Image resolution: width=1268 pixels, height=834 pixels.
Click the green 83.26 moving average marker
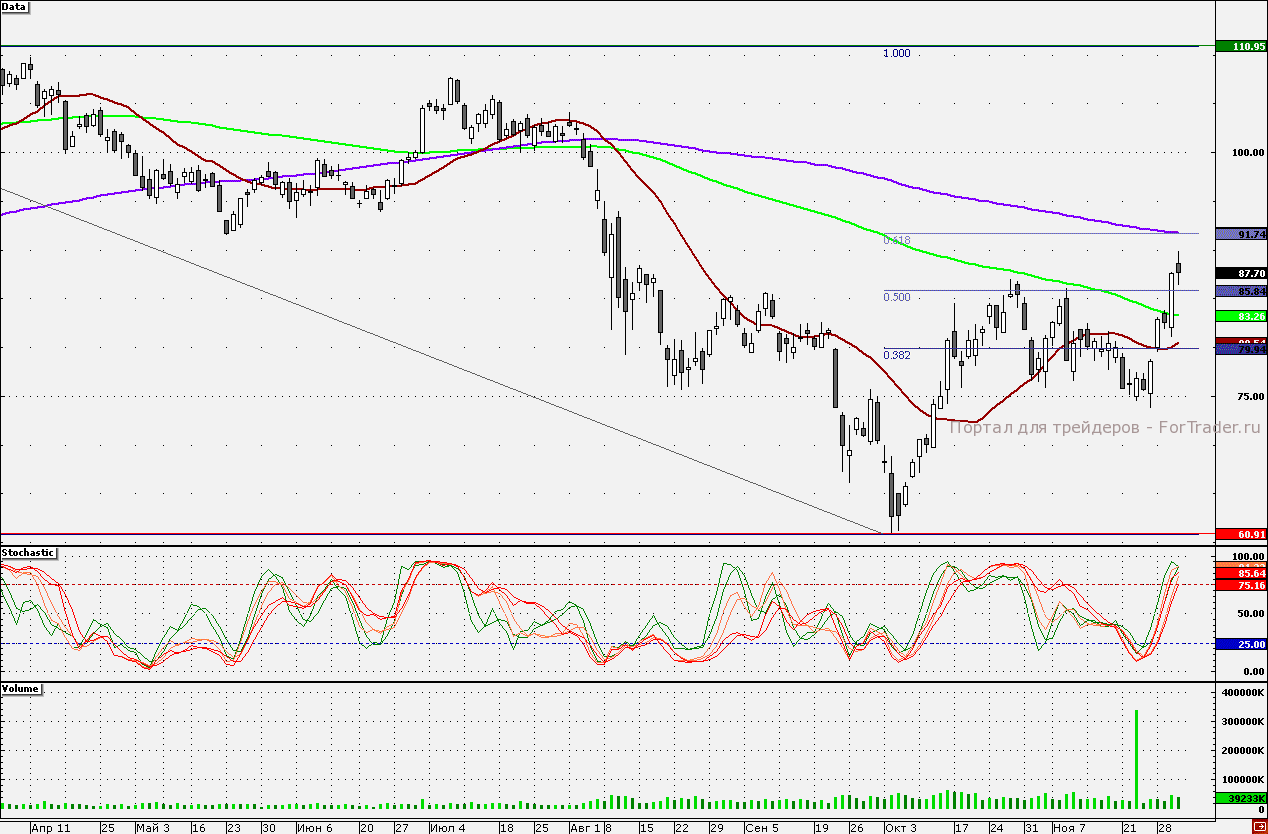[x=1240, y=316]
